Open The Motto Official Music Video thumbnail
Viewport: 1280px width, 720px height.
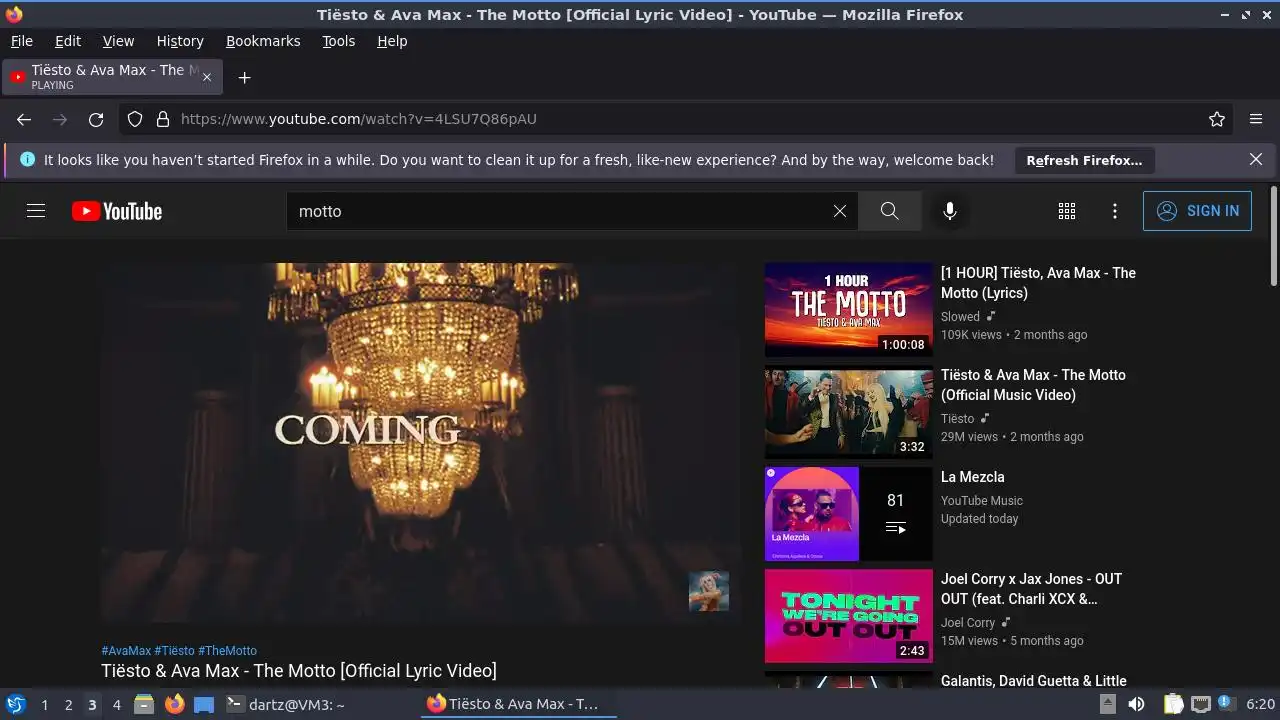click(x=848, y=412)
